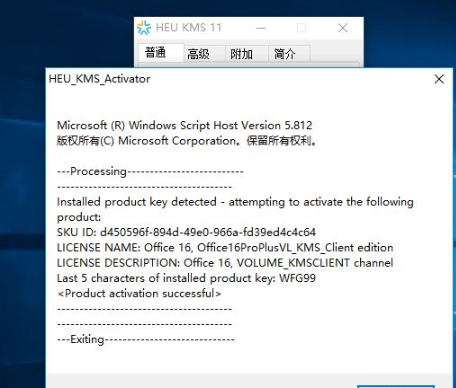This screenshot has width=456, height=388.
Task: Close the HEU KMS 11 window
Action: click(x=343, y=28)
